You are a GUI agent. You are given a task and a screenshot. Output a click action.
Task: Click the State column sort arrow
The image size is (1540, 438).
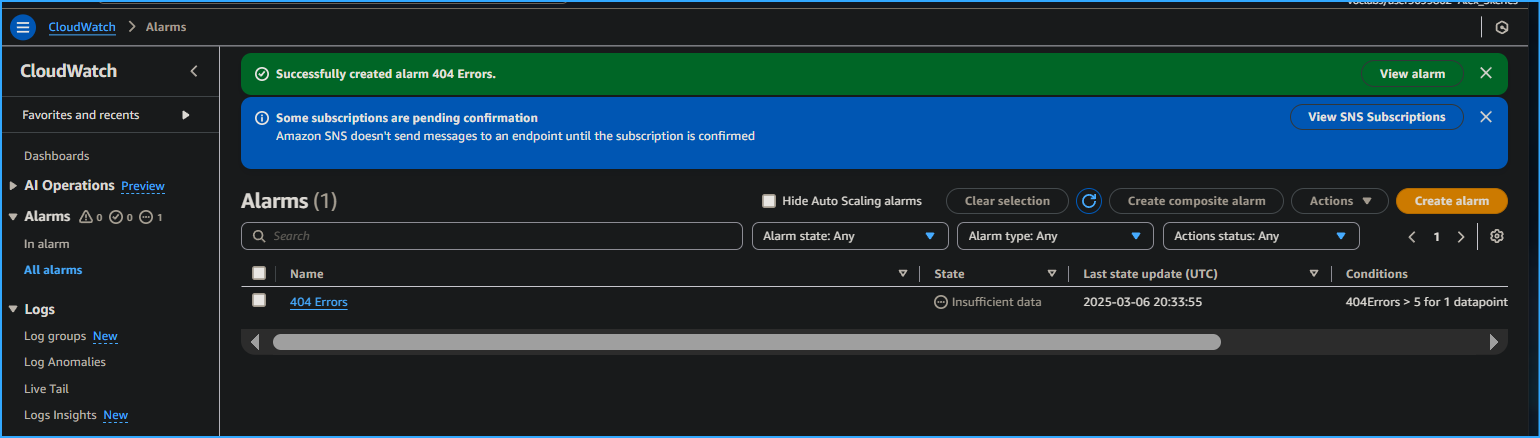click(1051, 274)
